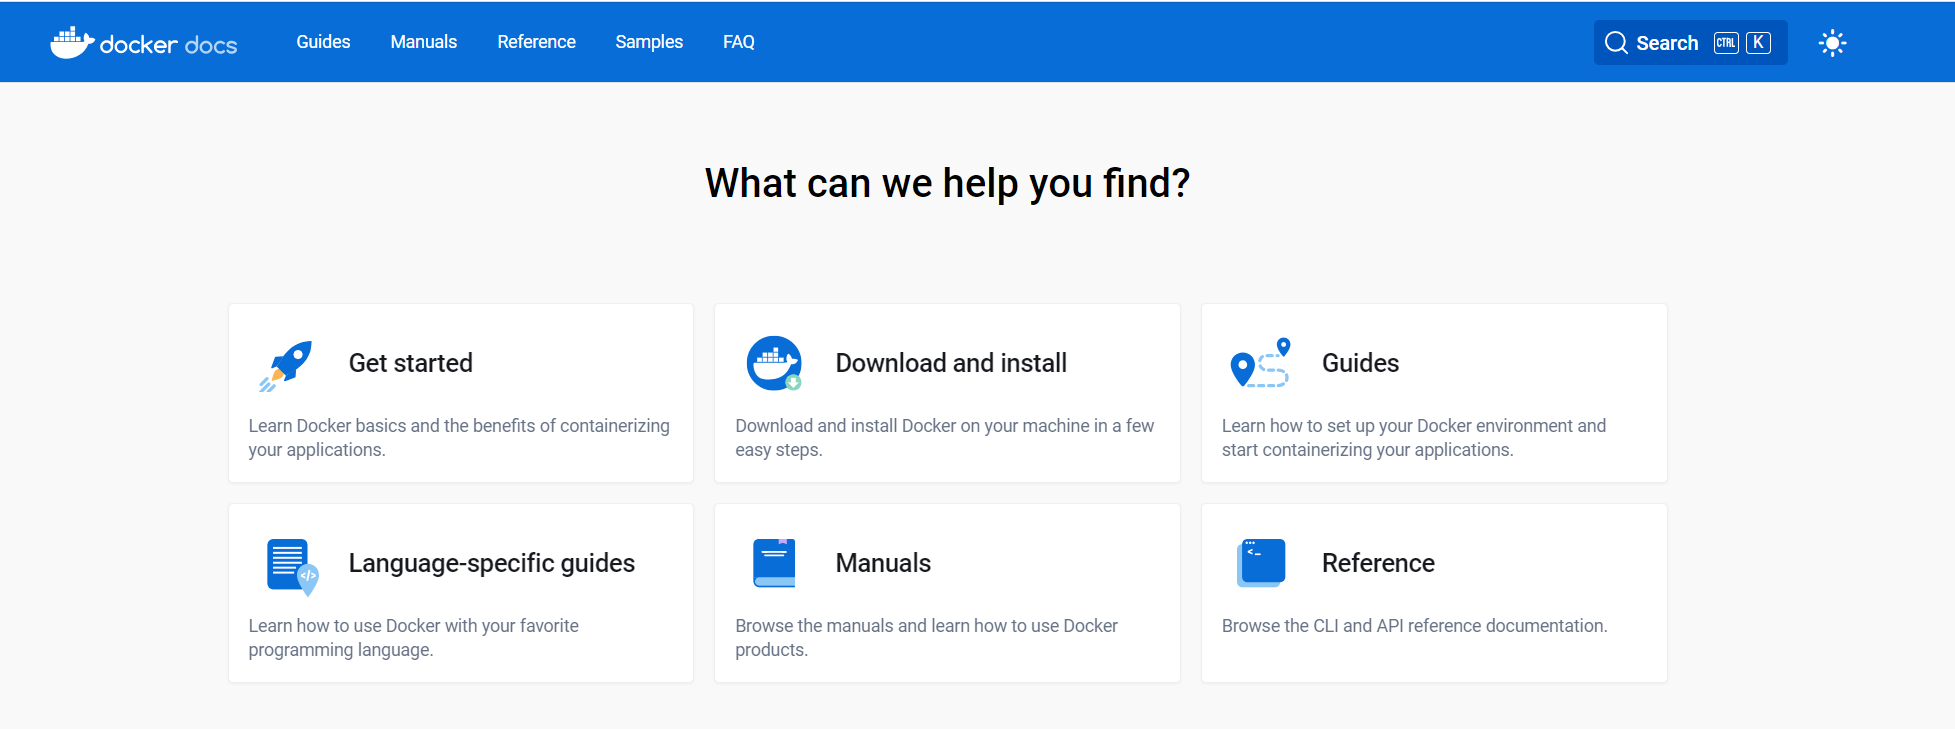This screenshot has width=1955, height=729.
Task: Click the K key shortcut badge
Action: click(1758, 43)
